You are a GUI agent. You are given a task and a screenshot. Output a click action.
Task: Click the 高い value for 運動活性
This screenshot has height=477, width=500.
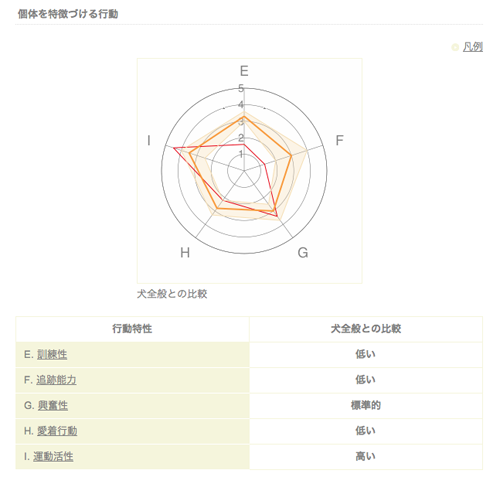pos(365,457)
